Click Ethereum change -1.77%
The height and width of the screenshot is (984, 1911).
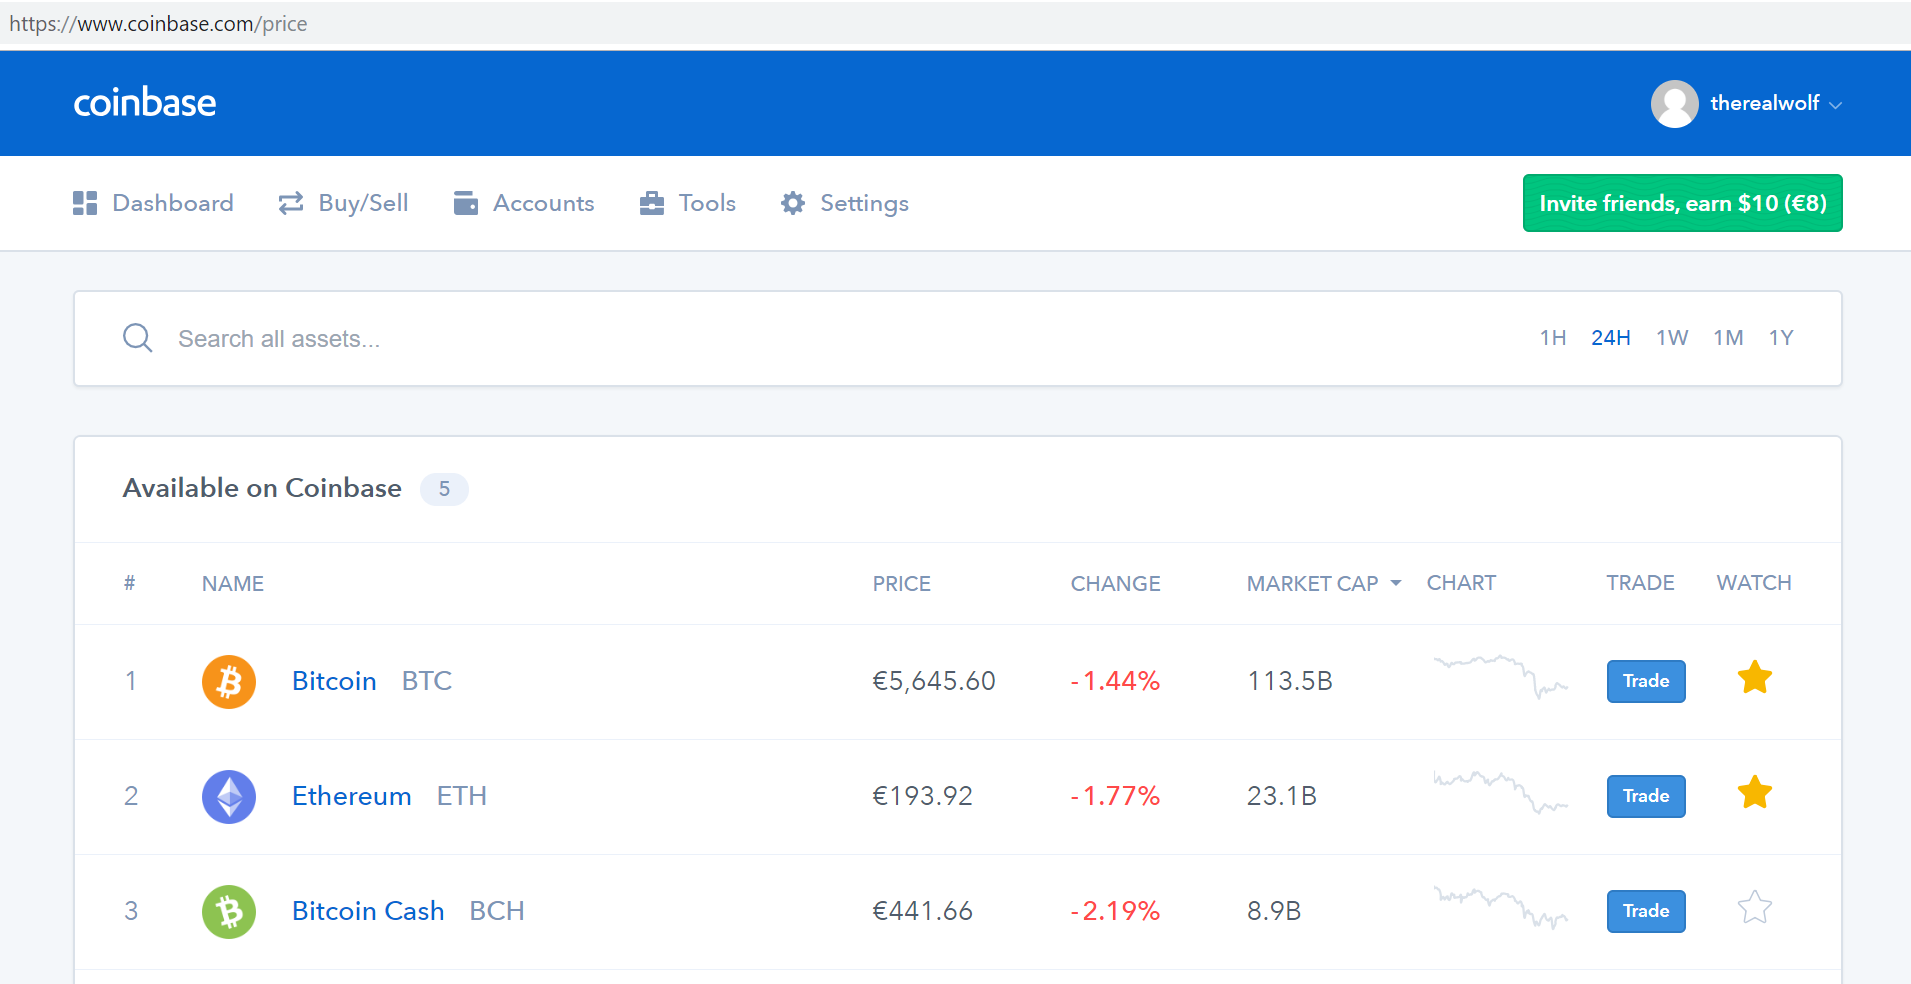click(x=1115, y=796)
